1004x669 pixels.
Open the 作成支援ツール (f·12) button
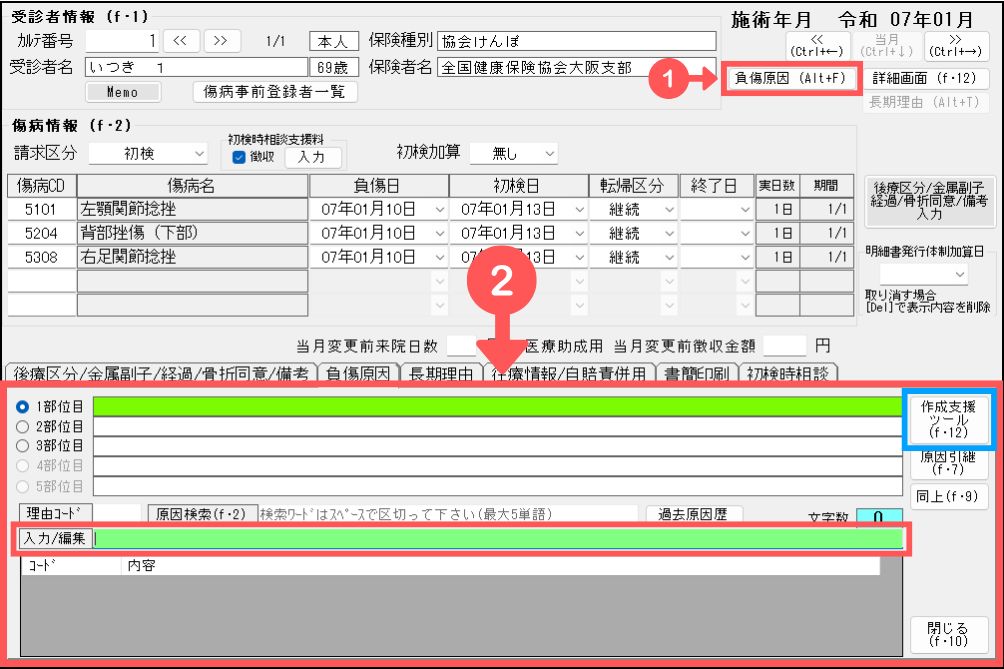coord(948,418)
